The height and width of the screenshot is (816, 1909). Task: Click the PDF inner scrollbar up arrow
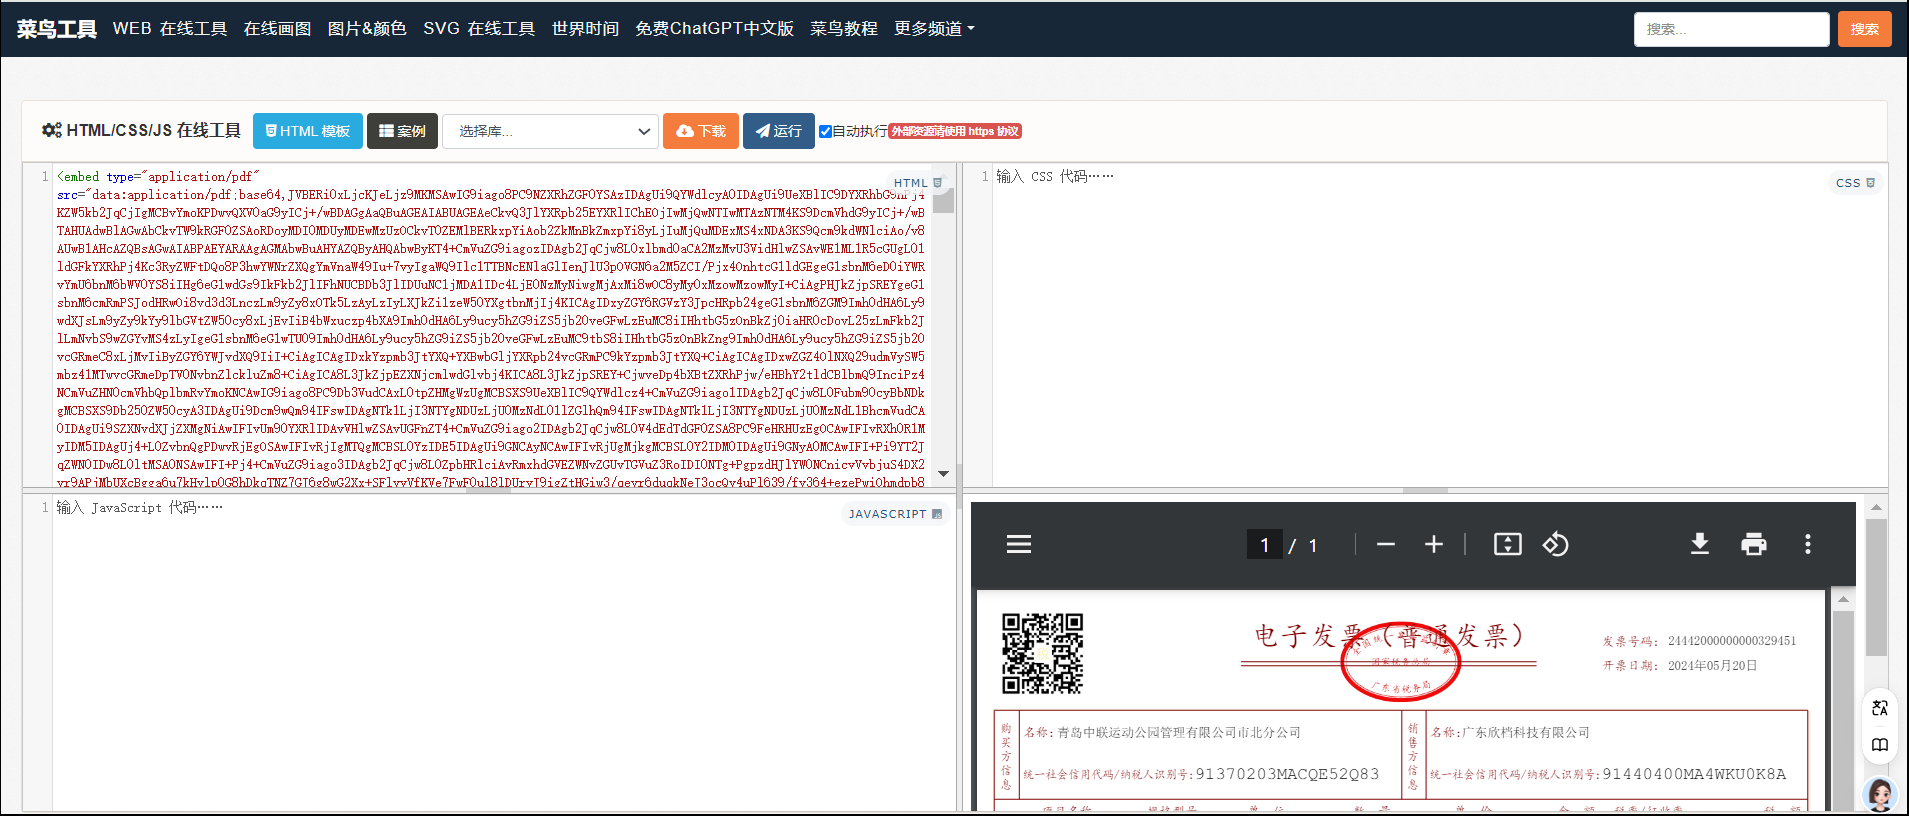[x=1843, y=599]
